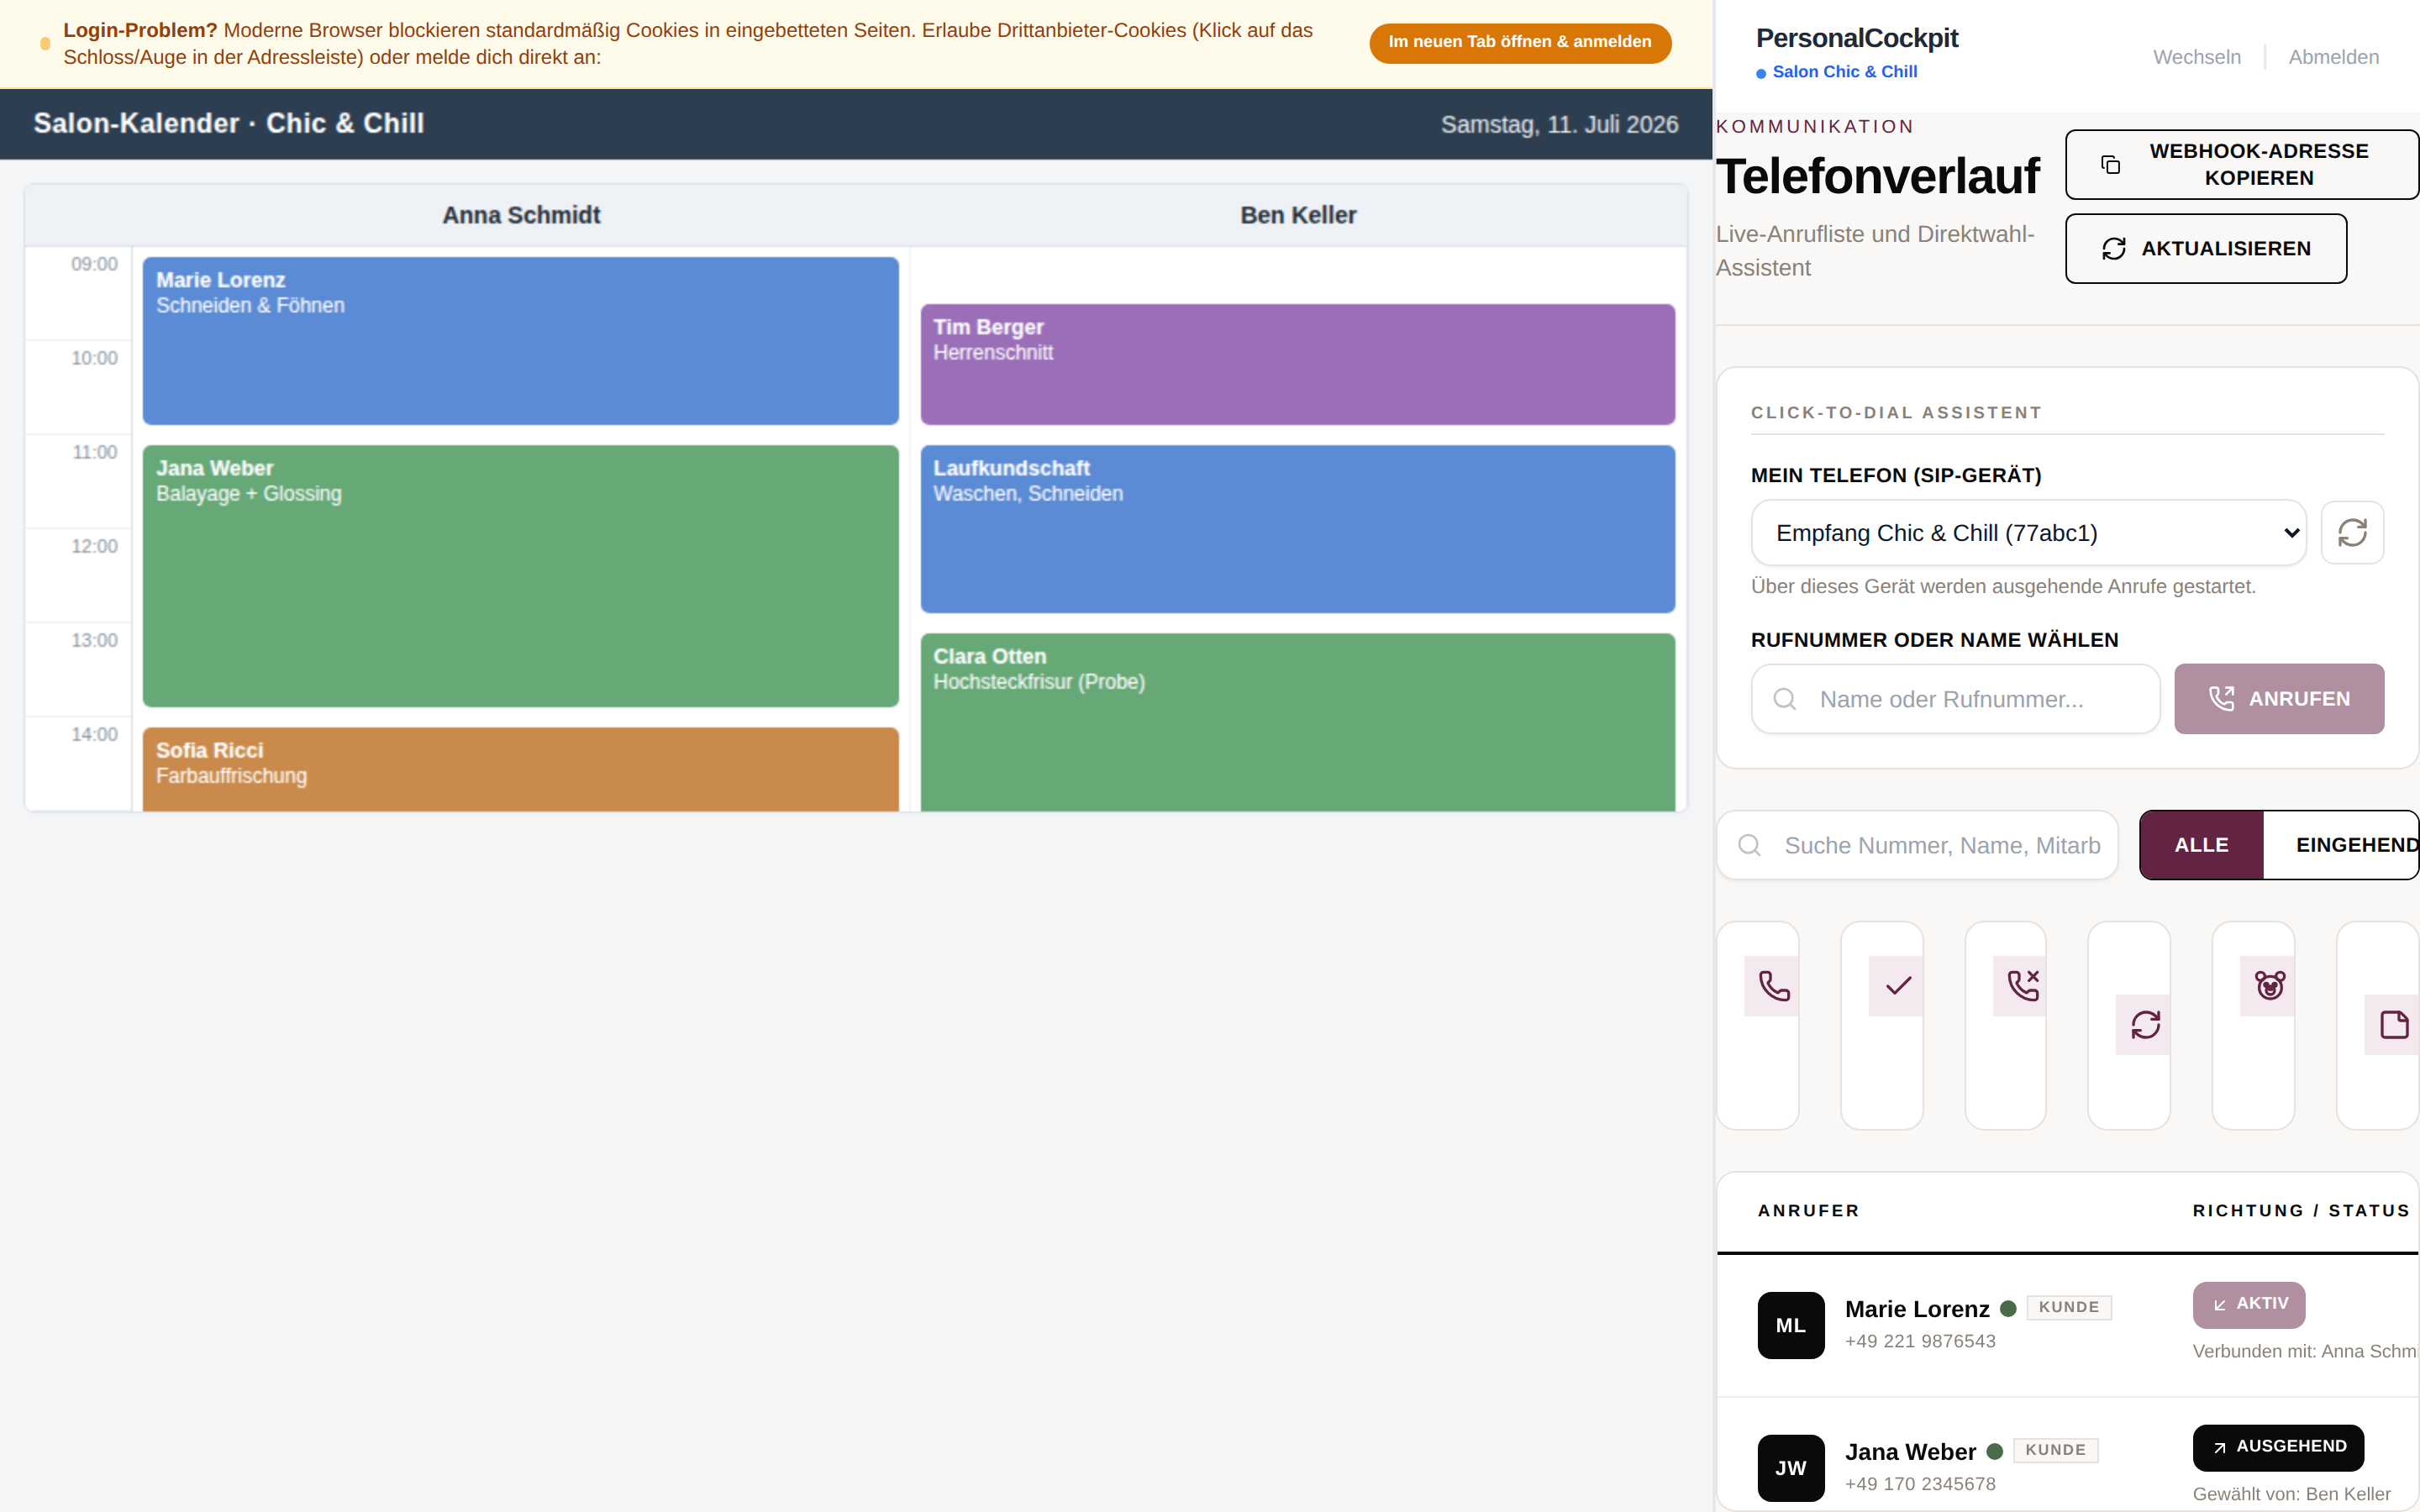Click Webhook-Adresse kopieren button
Screen dimensions: 2420x1512
click(x=2242, y=165)
